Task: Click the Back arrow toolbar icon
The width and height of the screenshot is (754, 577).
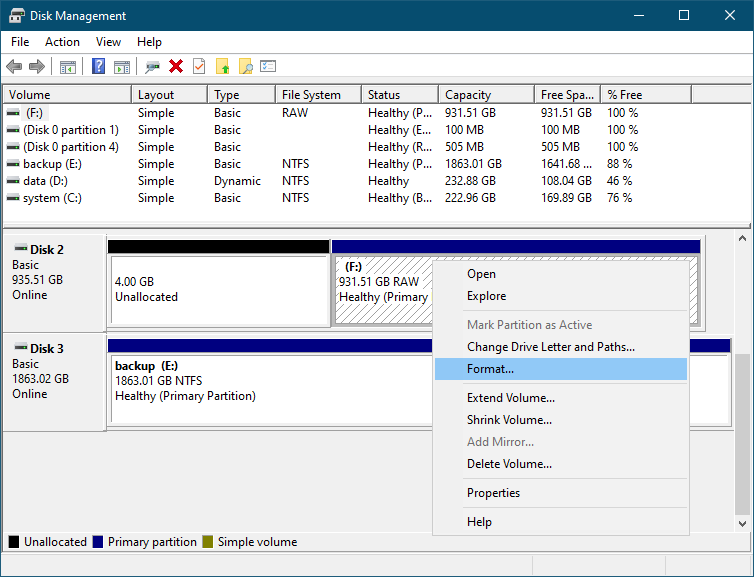Action: coord(14,66)
